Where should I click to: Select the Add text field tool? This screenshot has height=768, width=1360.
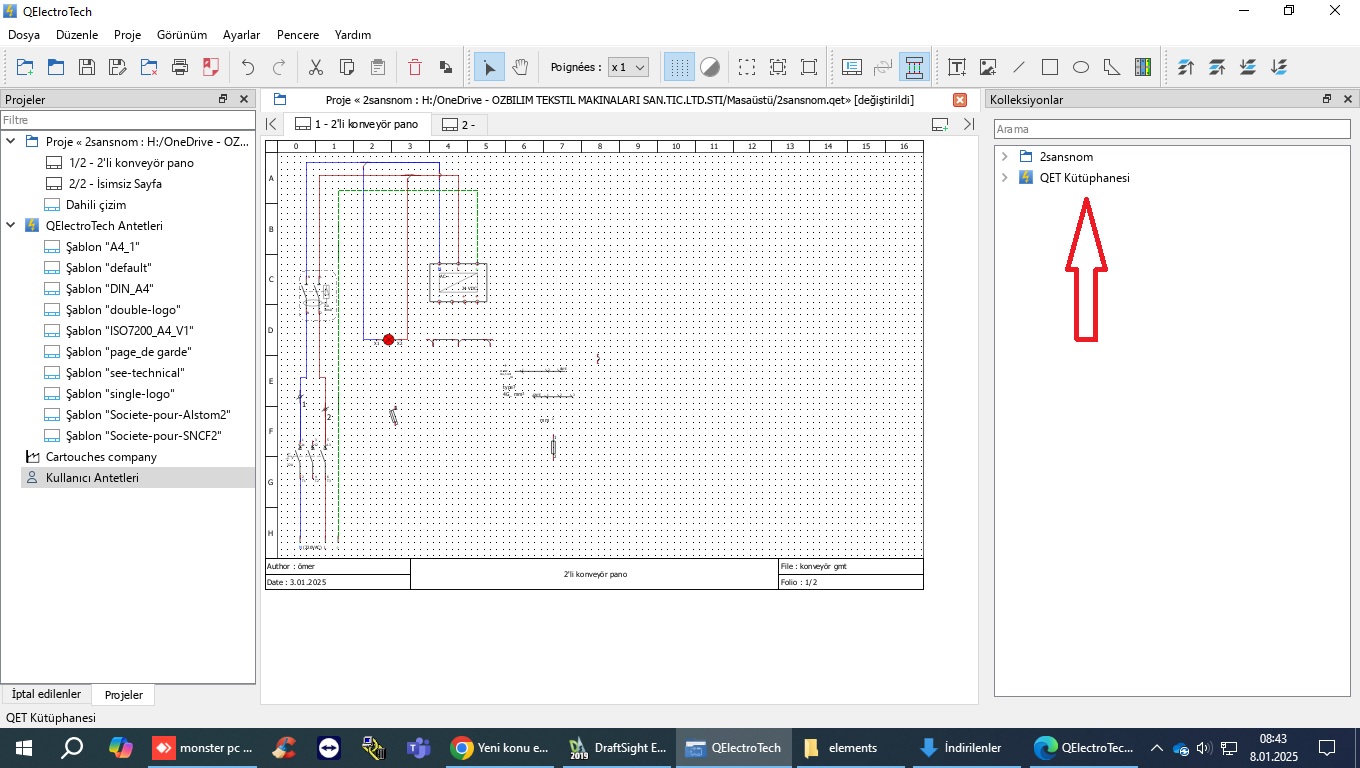coord(957,68)
